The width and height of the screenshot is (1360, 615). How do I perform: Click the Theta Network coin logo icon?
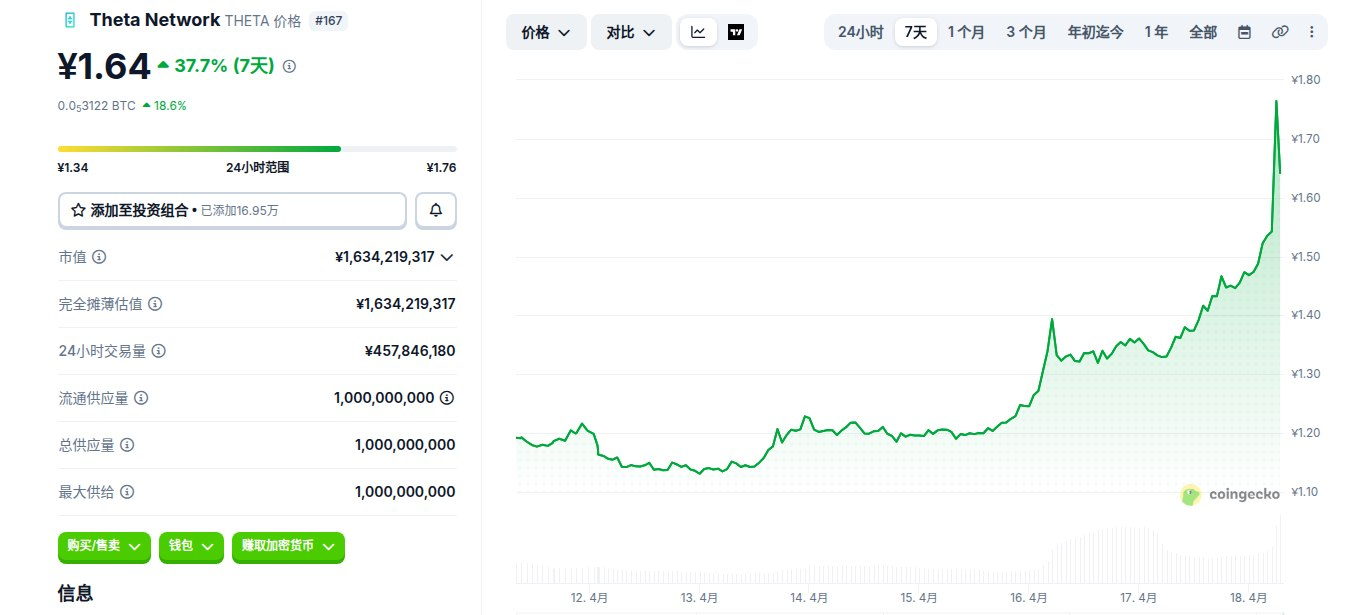[x=69, y=20]
